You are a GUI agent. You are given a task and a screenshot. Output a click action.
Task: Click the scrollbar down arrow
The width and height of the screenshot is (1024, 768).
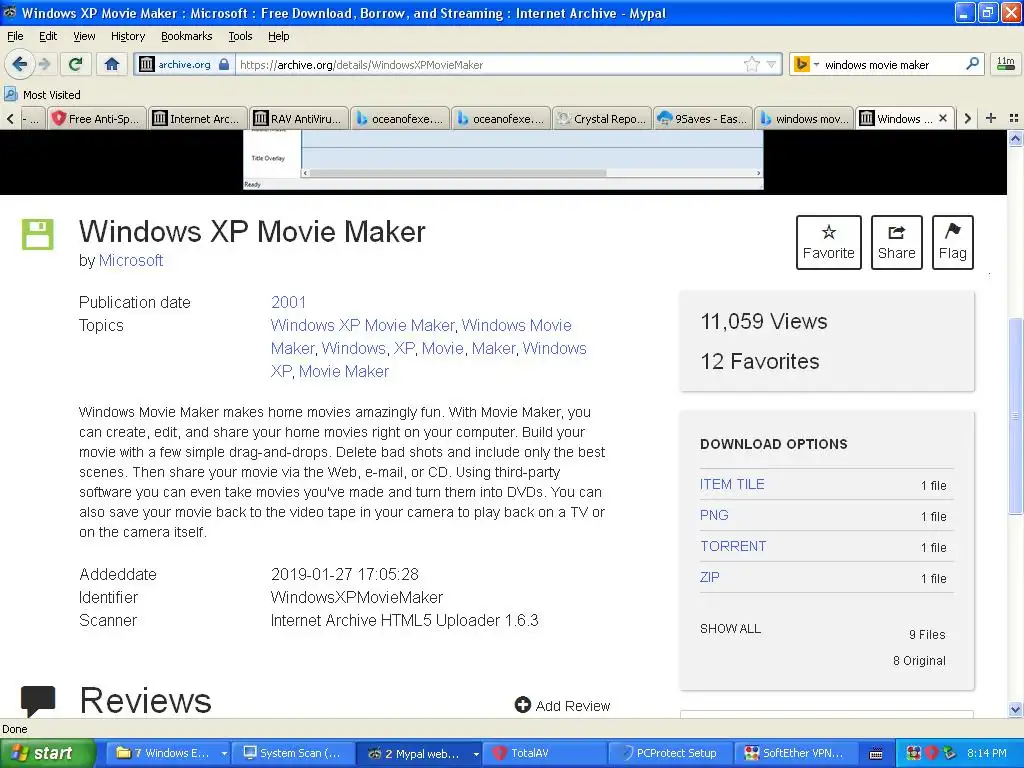[1015, 709]
